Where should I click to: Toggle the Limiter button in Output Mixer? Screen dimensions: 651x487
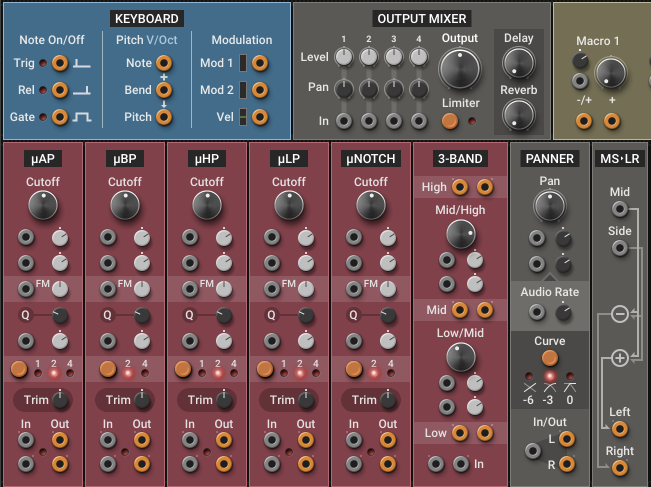(x=450, y=121)
